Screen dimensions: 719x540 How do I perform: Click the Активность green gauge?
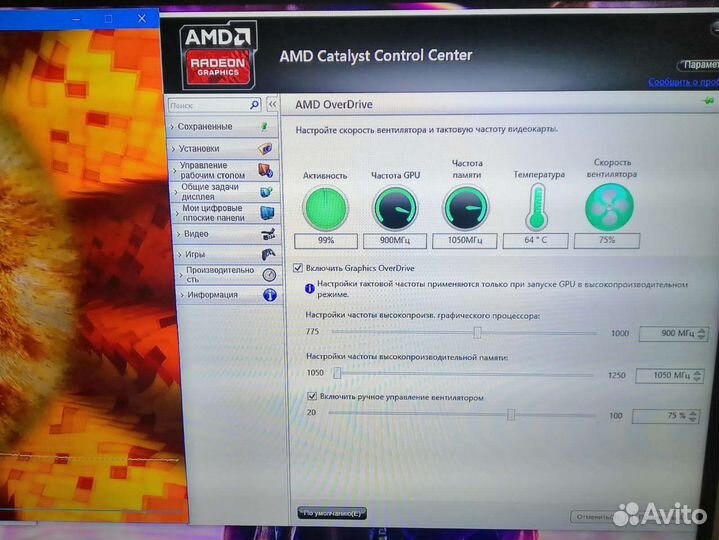coord(325,208)
